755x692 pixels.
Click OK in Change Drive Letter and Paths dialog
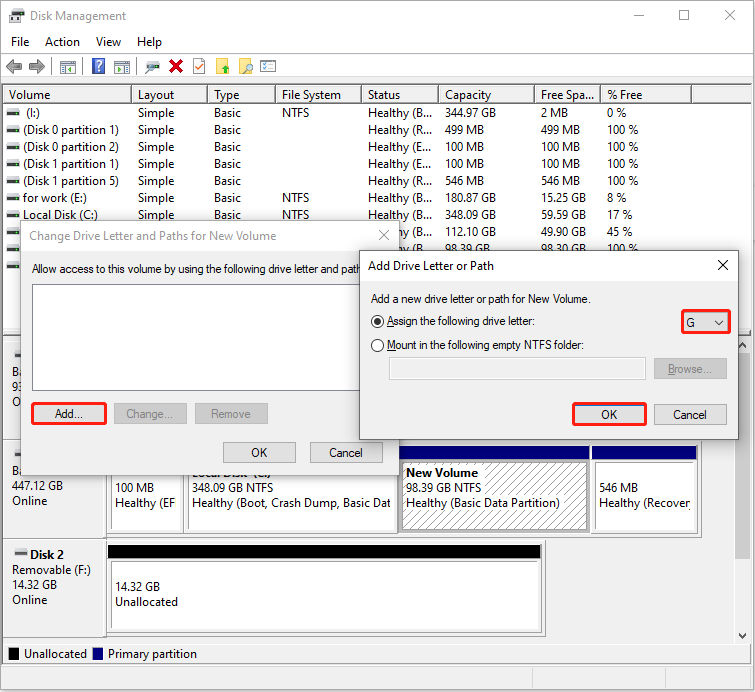point(259,453)
